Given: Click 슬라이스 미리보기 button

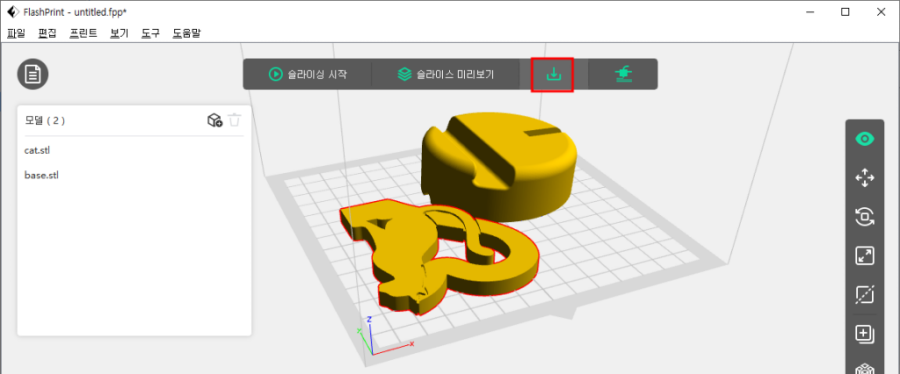Looking at the screenshot, I should click(445, 75).
